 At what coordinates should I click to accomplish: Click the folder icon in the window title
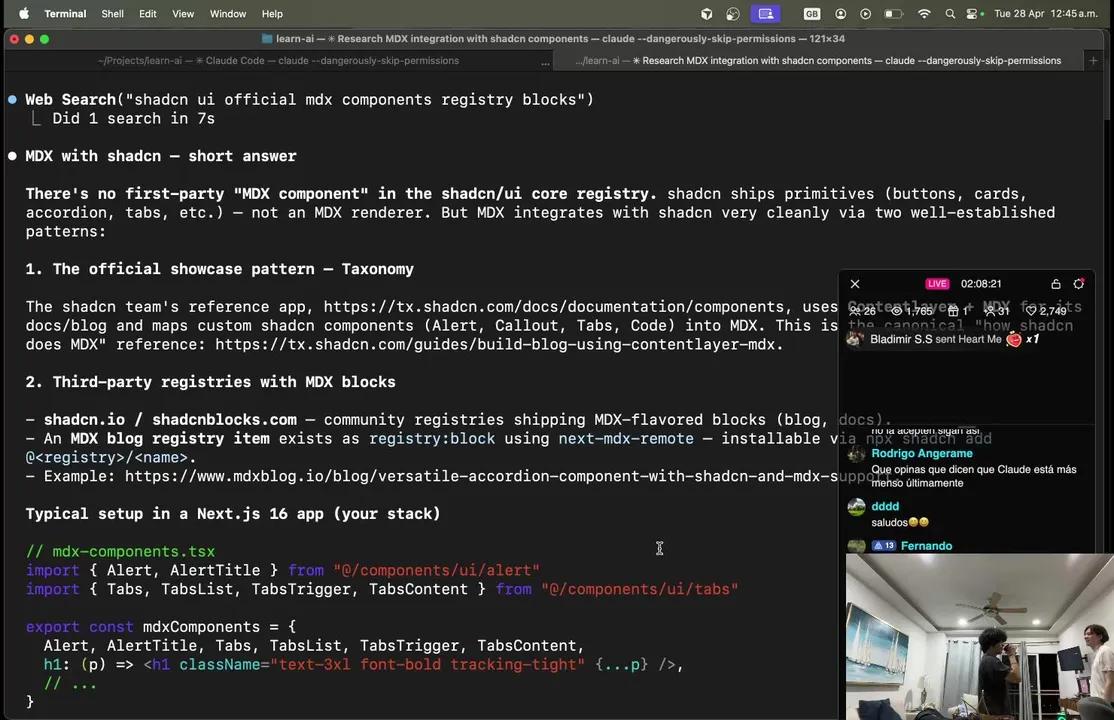(x=267, y=38)
